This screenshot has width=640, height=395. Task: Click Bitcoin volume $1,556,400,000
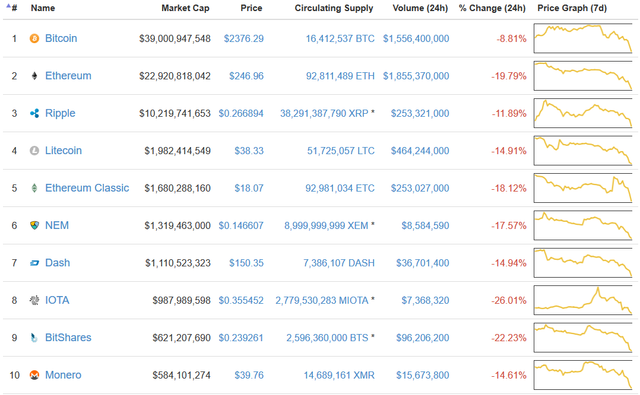pos(416,39)
